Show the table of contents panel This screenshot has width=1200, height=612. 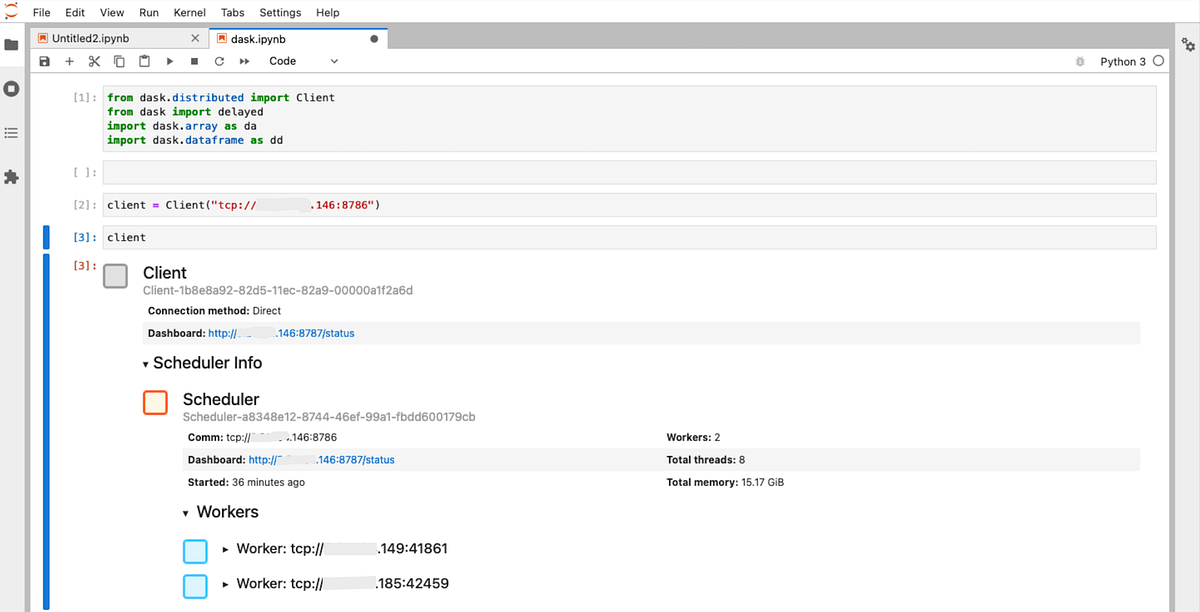(13, 132)
